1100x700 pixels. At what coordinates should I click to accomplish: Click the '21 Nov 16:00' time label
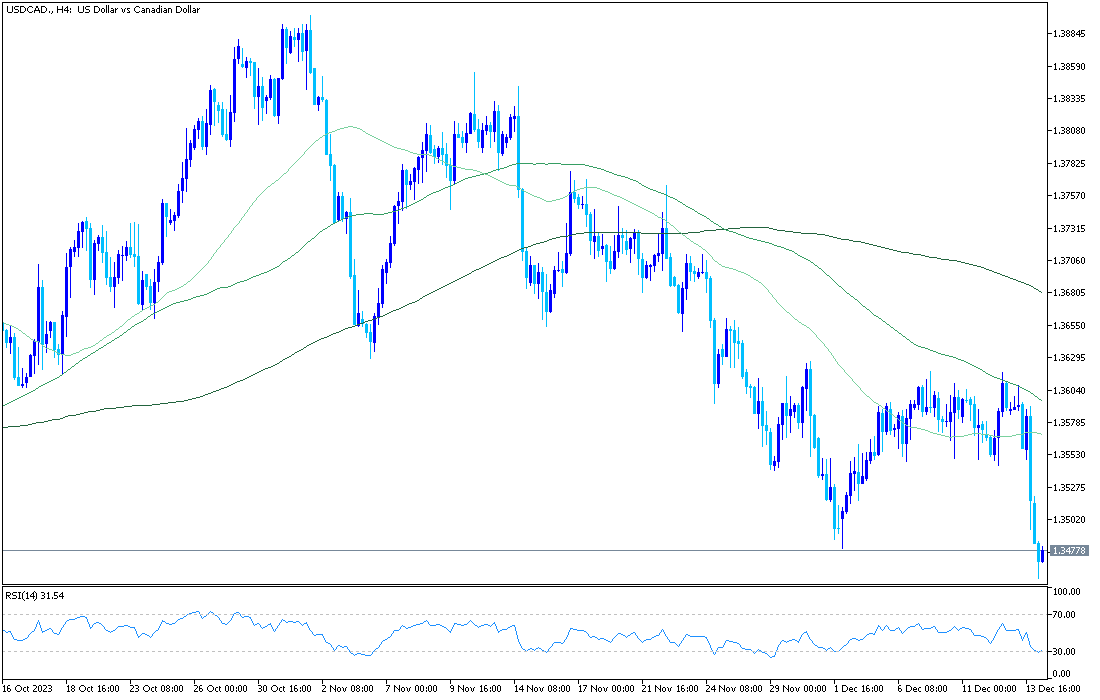[x=669, y=689]
